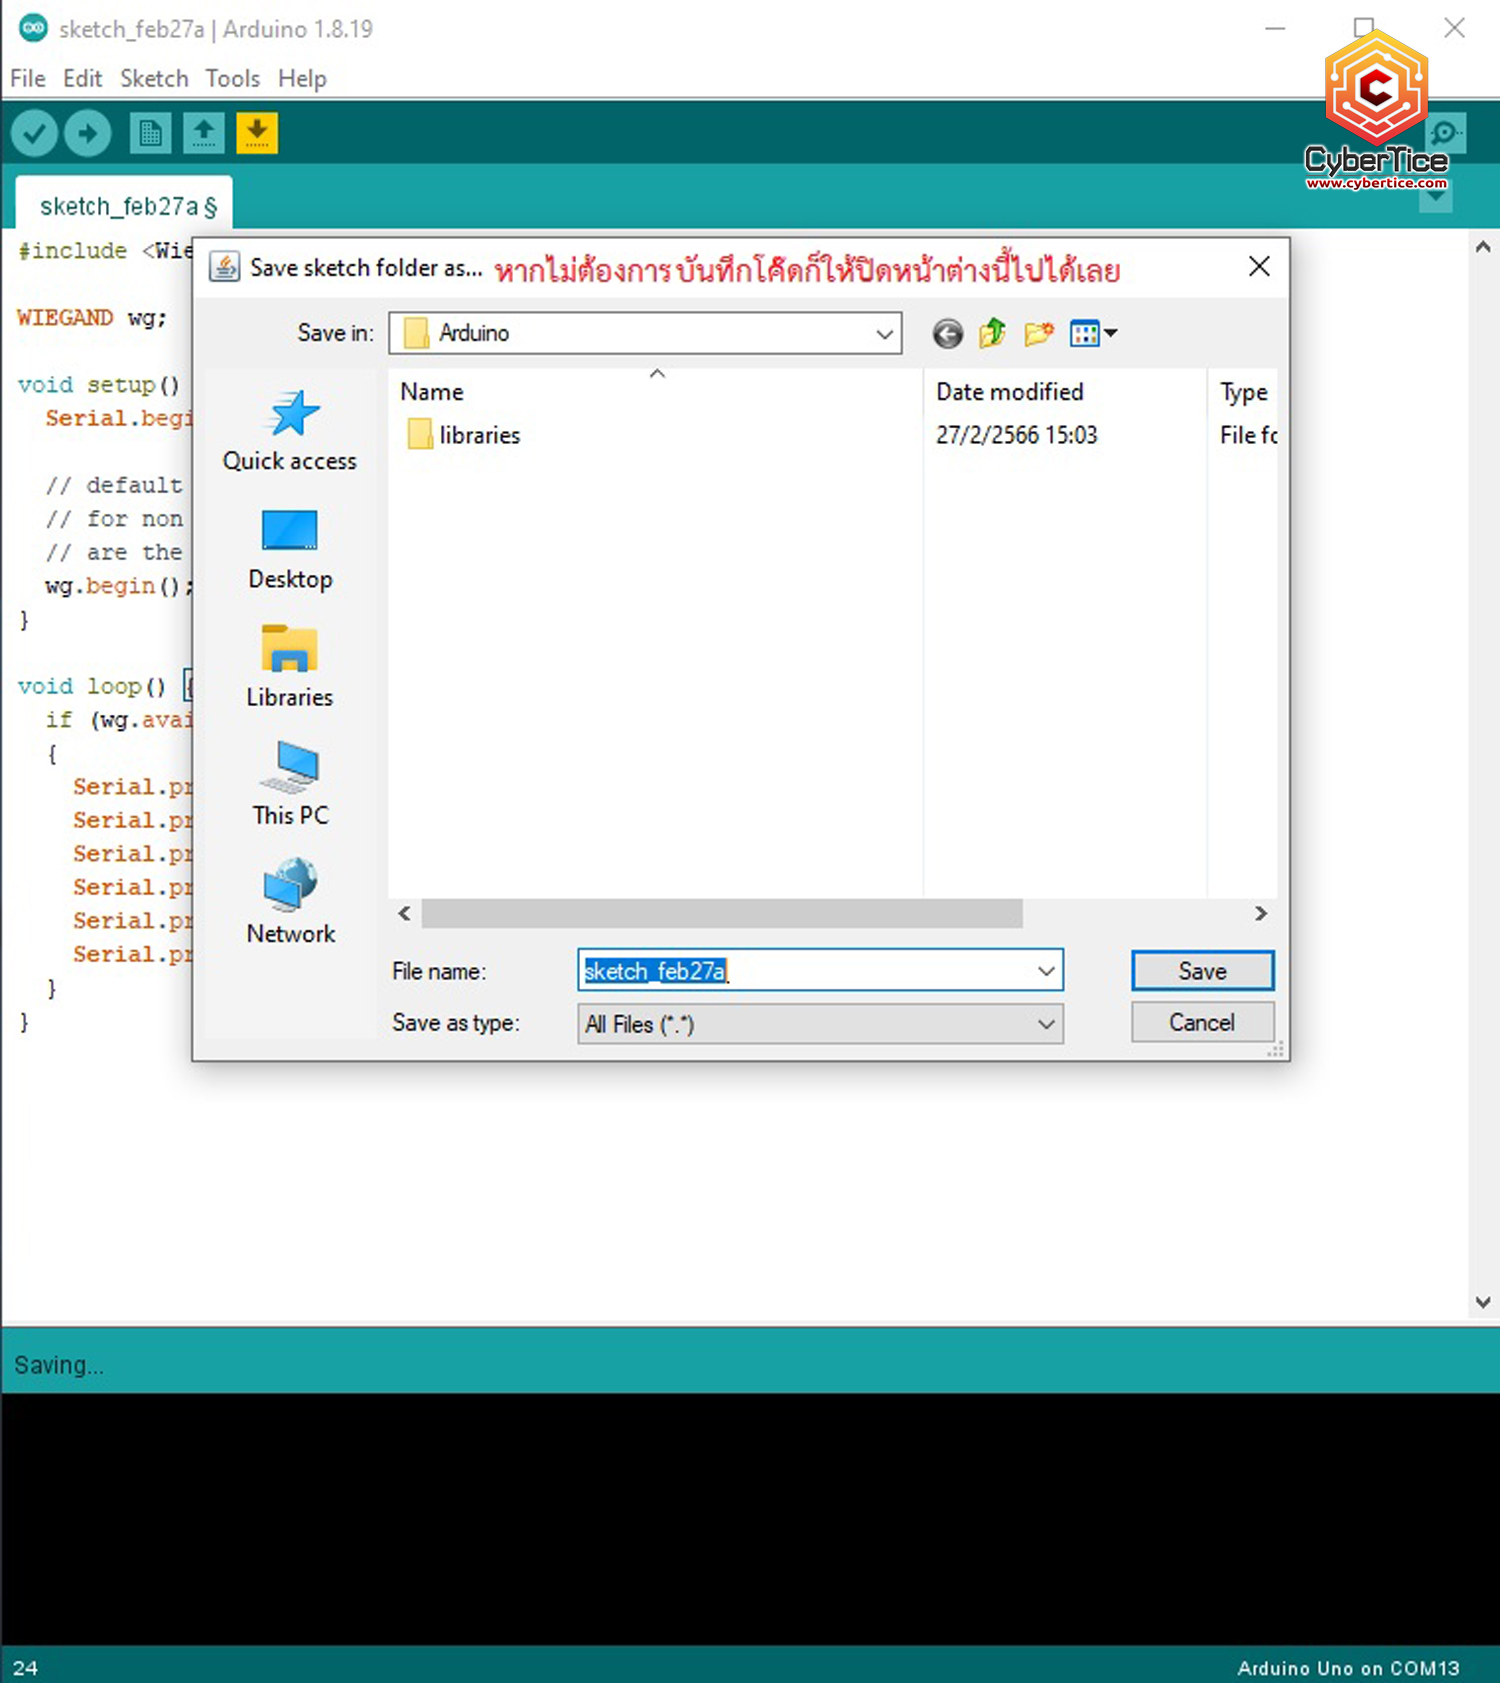Image resolution: width=1500 pixels, height=1683 pixels.
Task: Open the File menu
Action: point(28,78)
